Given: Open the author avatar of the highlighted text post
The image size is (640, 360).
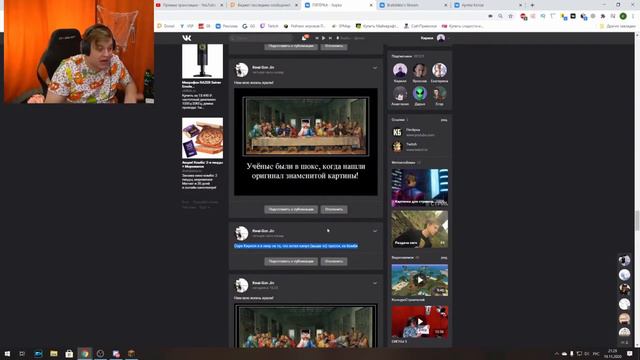Looking at the screenshot, I should coord(241,233).
